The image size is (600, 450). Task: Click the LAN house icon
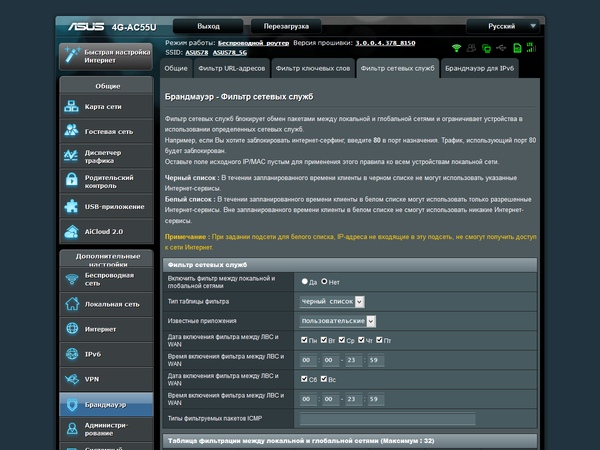[x=72, y=304]
